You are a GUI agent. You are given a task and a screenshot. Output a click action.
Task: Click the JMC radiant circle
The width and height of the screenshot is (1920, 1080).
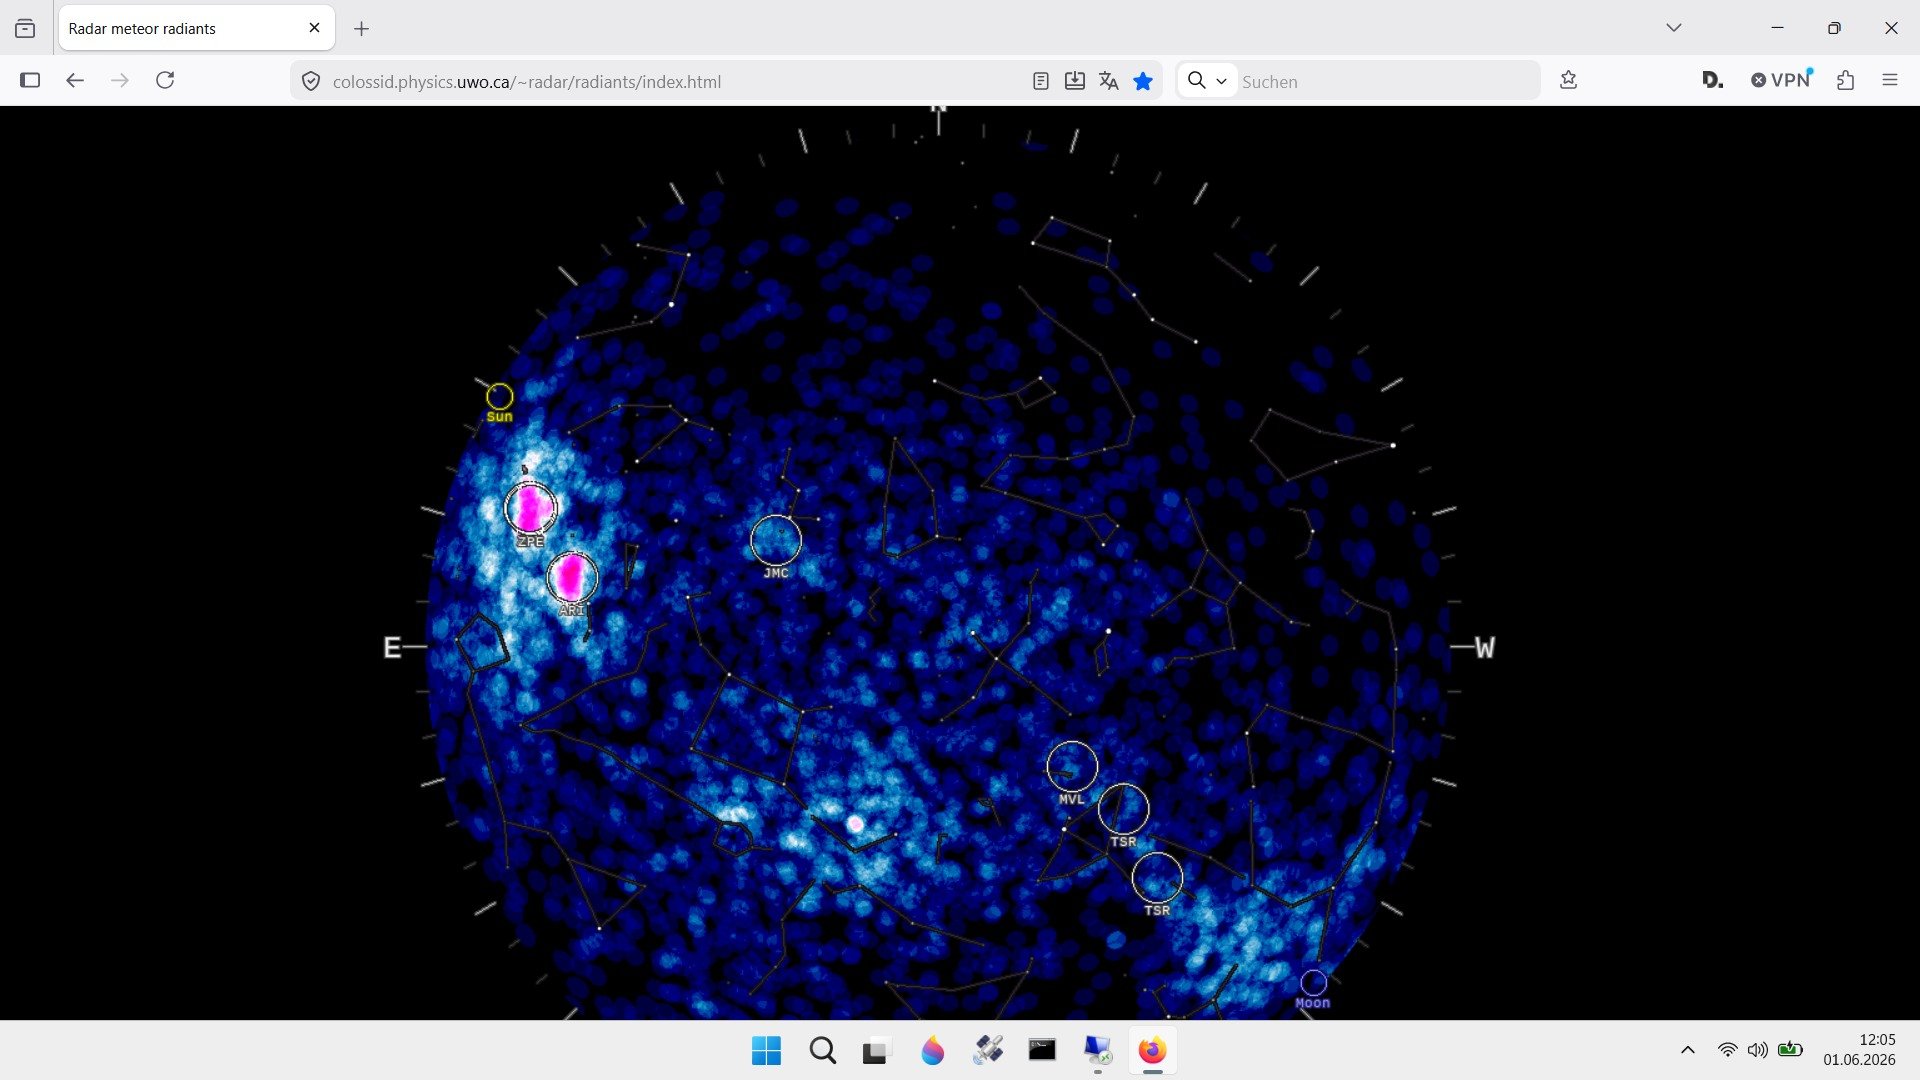[776, 541]
